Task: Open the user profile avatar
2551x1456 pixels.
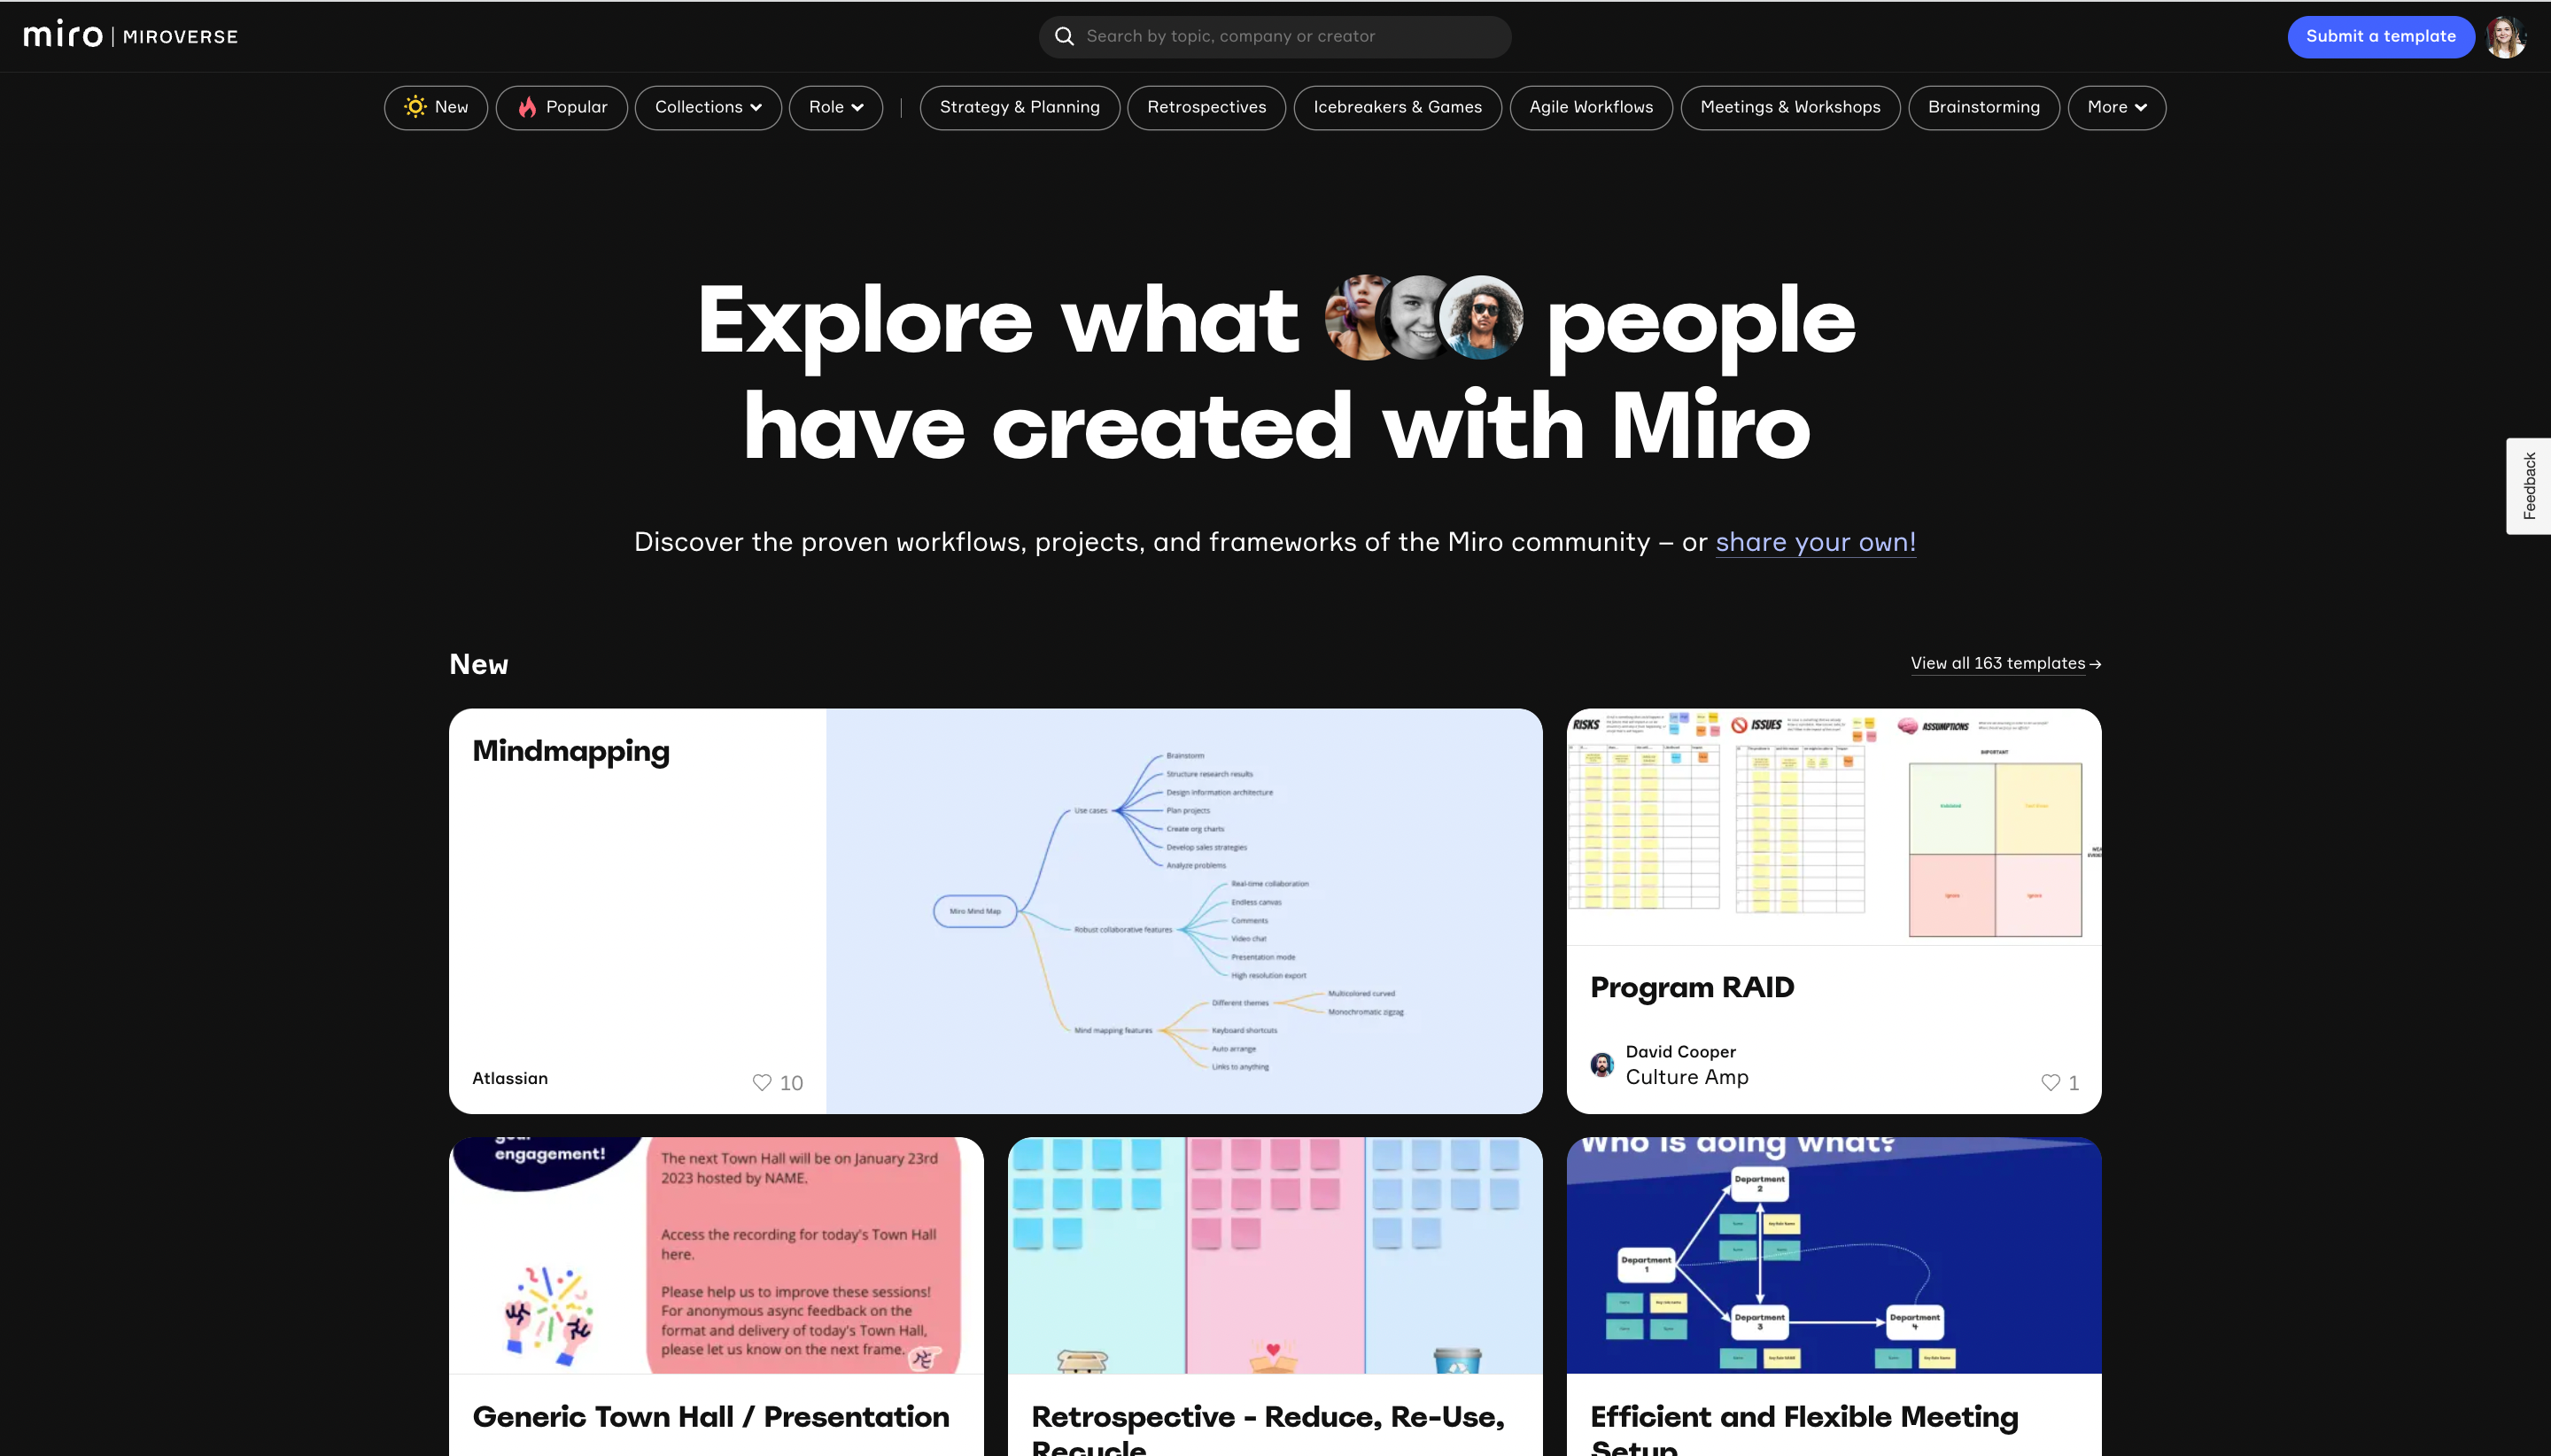Action: coord(2506,37)
